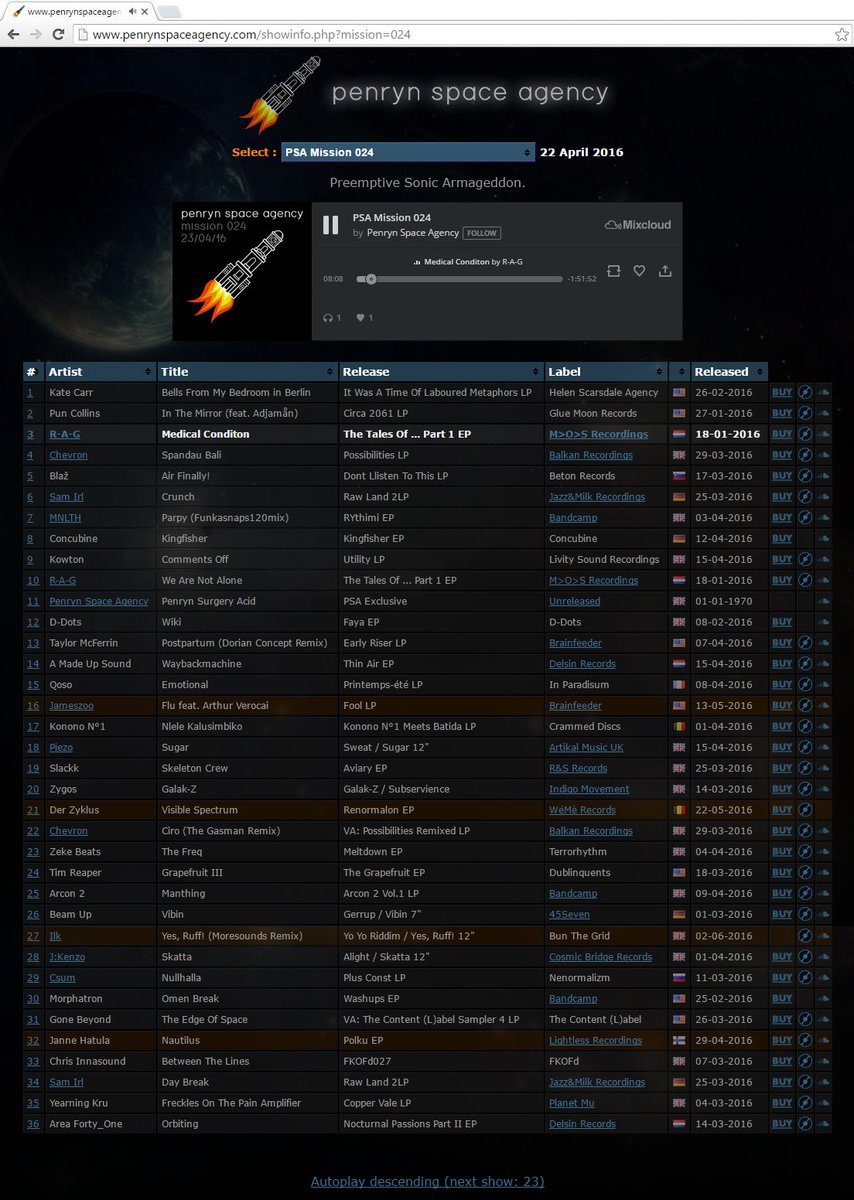
Task: Click the headphones listen count icon
Action: click(327, 318)
